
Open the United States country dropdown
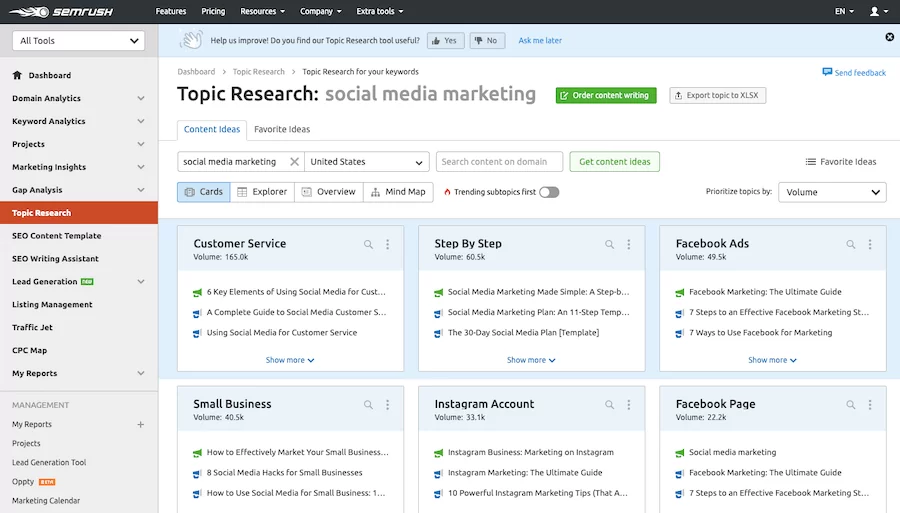(367, 162)
